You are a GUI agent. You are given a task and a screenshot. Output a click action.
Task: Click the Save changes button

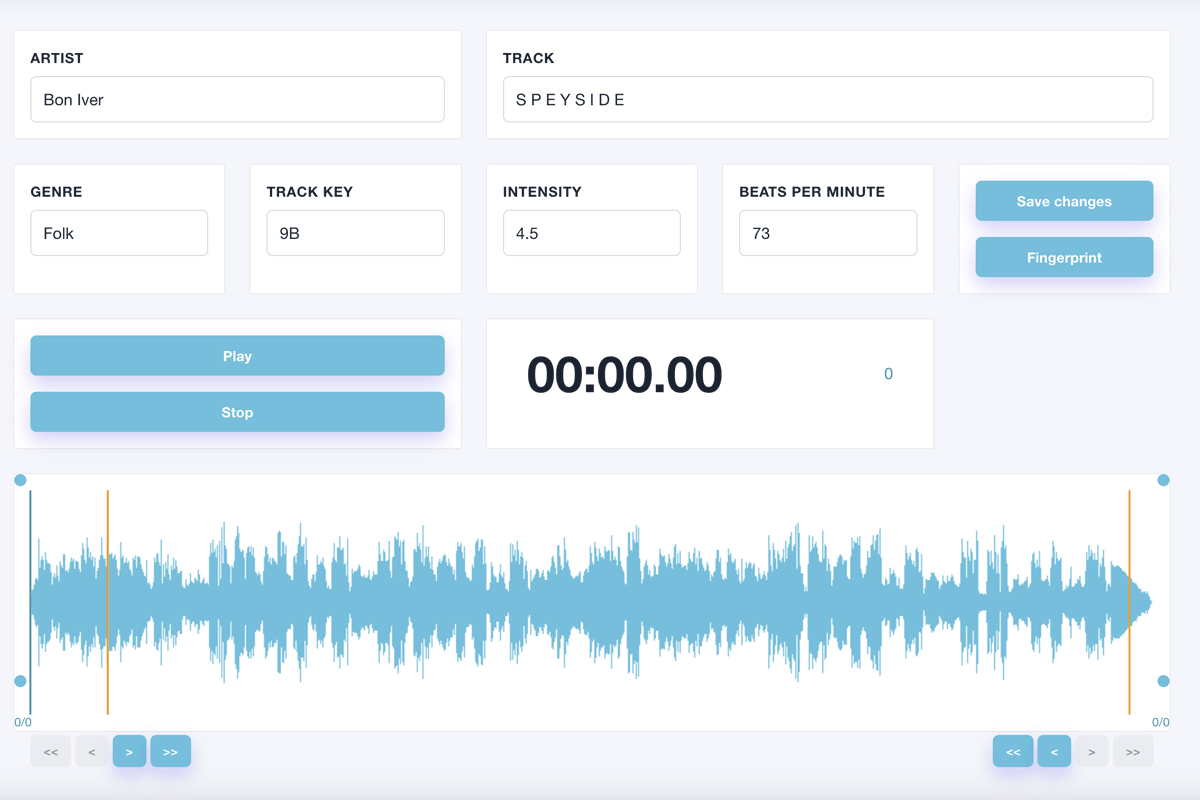tap(1064, 201)
